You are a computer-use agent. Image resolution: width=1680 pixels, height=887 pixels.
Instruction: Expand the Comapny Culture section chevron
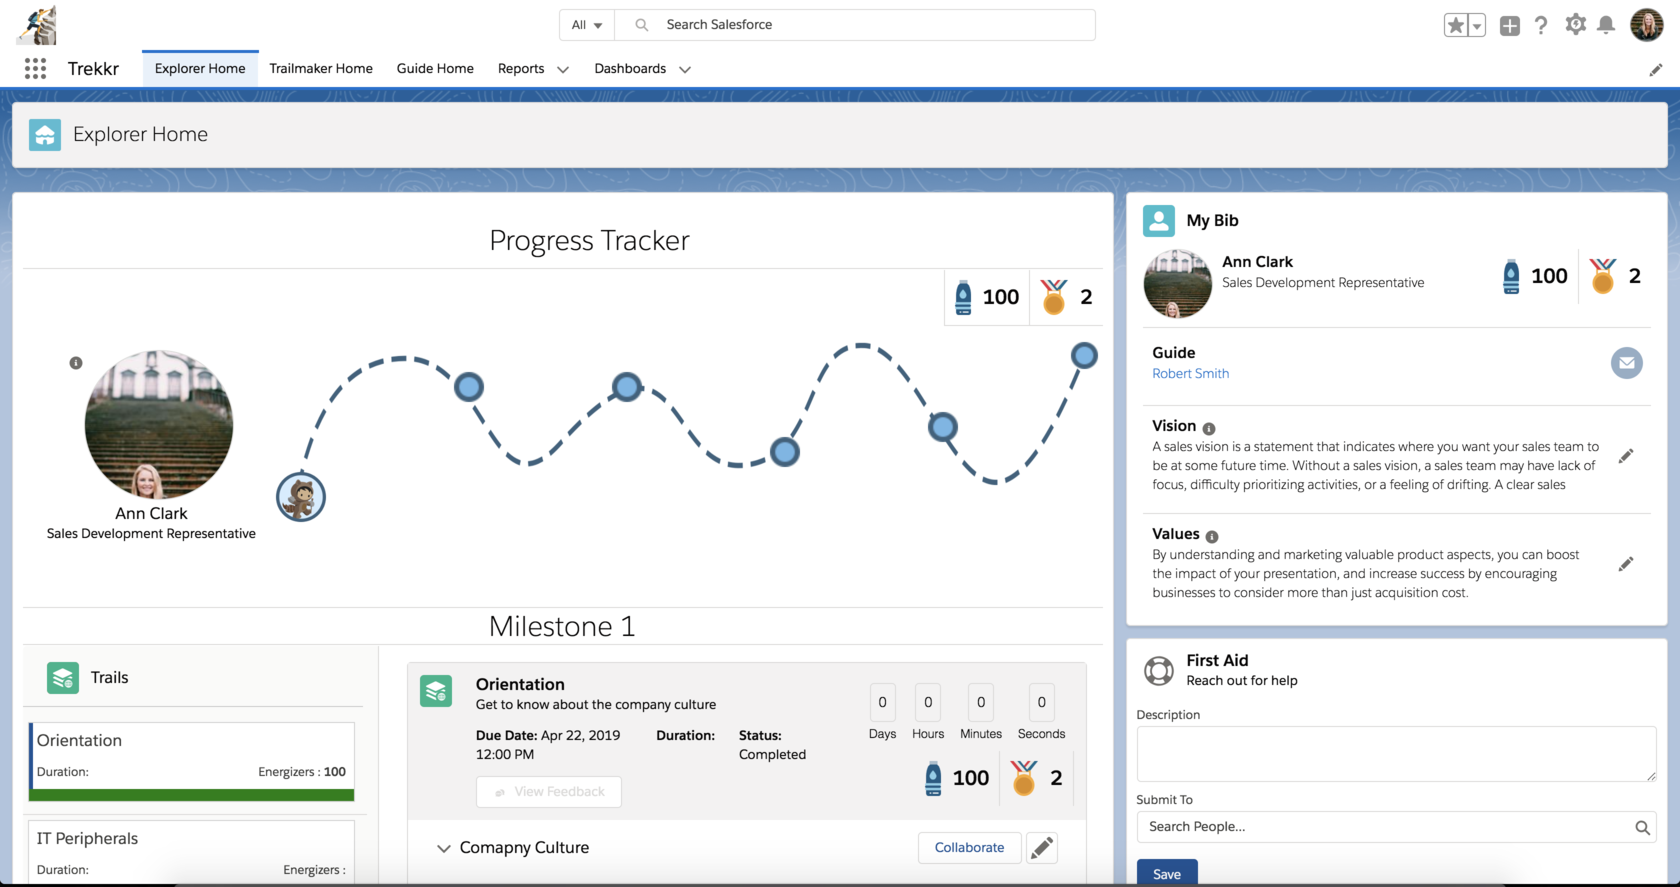point(443,848)
